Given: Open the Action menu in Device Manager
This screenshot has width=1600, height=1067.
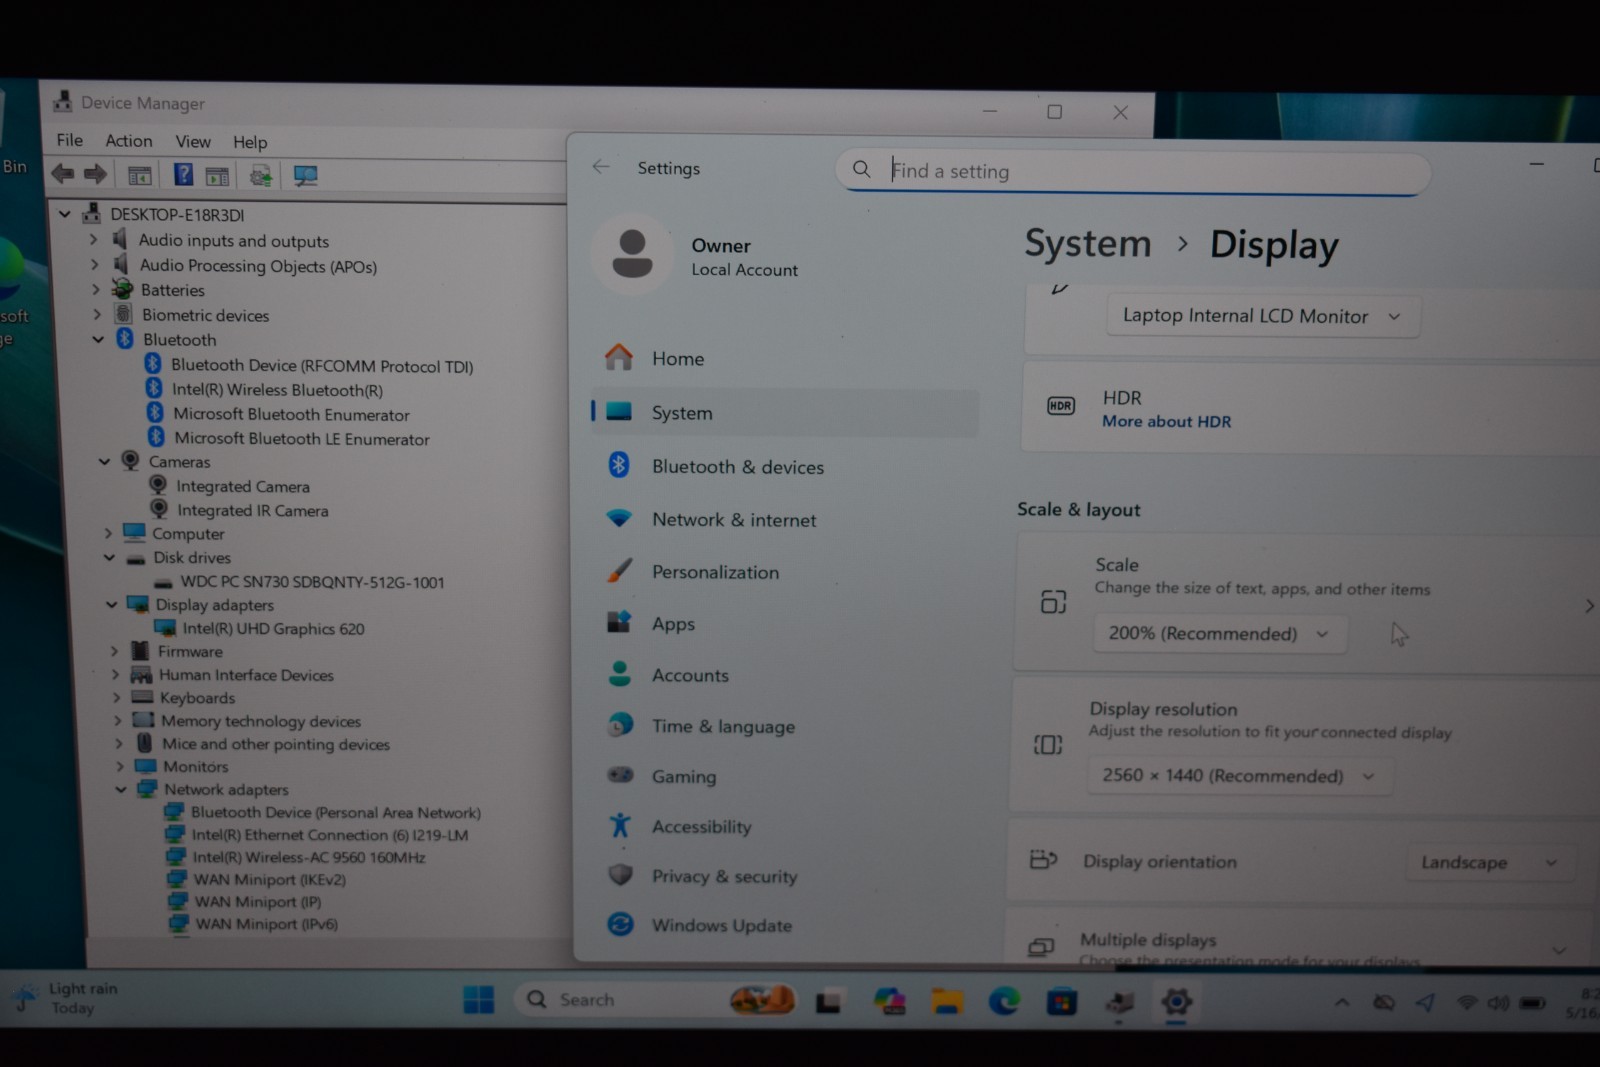Looking at the screenshot, I should (129, 141).
